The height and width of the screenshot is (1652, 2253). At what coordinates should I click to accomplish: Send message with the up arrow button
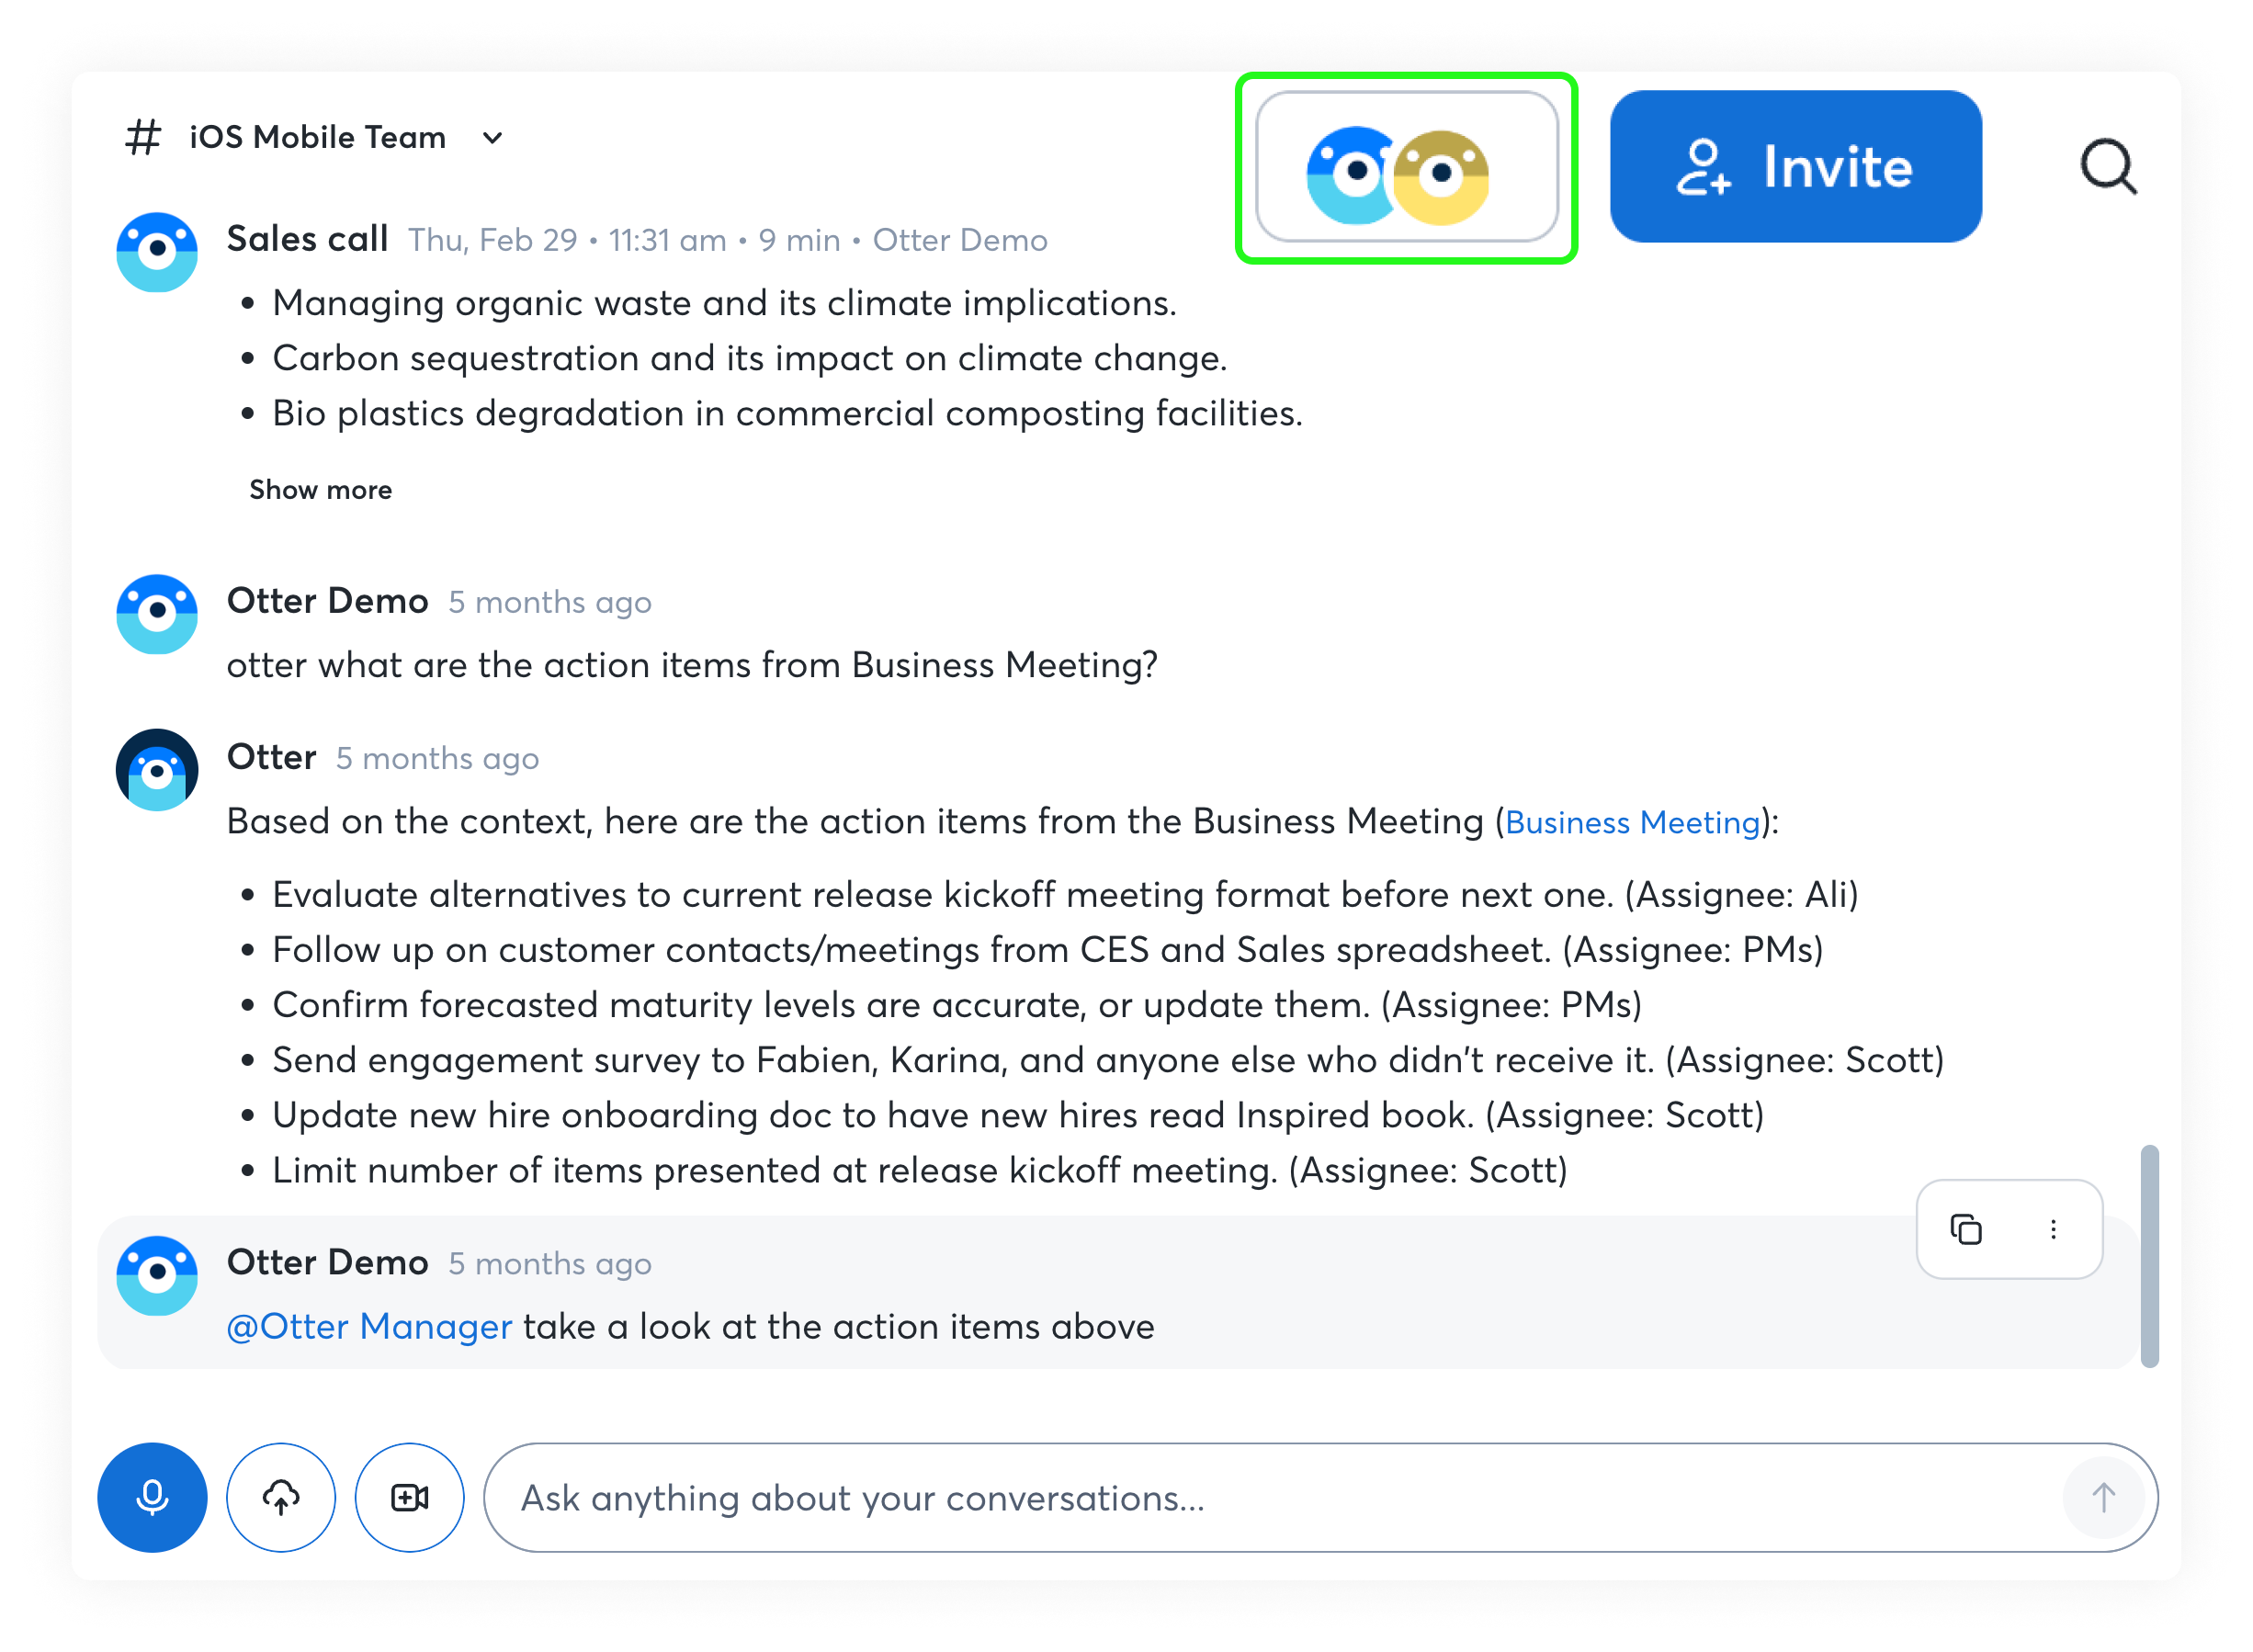click(2103, 1498)
